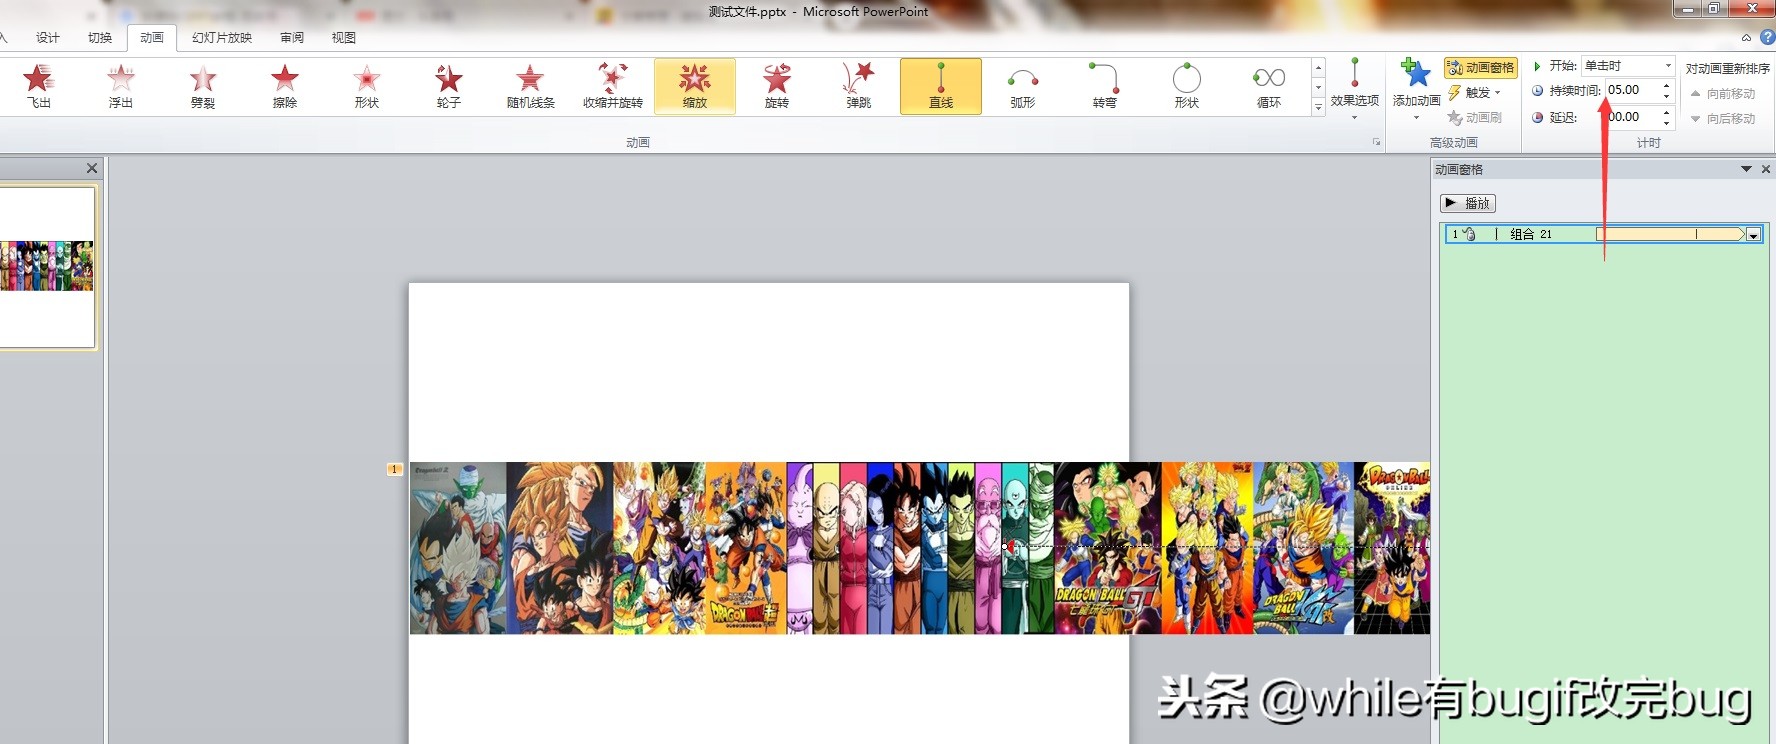Close the 动画窗格 animation pane
The height and width of the screenshot is (744, 1776).
pyautogui.click(x=1766, y=169)
